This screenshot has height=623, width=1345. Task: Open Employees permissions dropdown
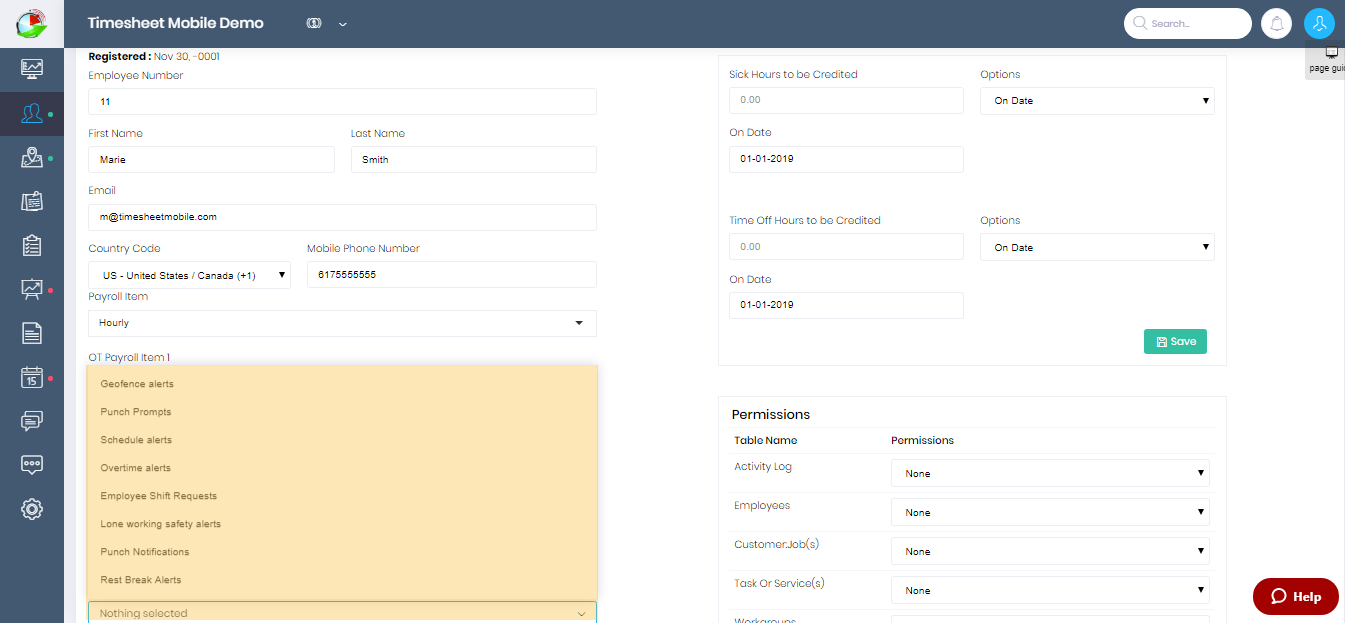click(x=1050, y=512)
